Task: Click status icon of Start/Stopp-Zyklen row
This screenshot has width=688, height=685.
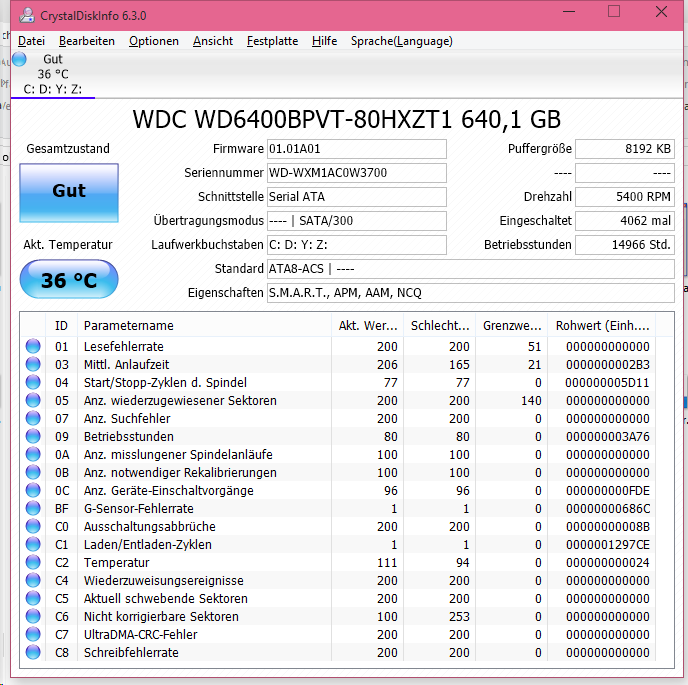Action: click(33, 382)
